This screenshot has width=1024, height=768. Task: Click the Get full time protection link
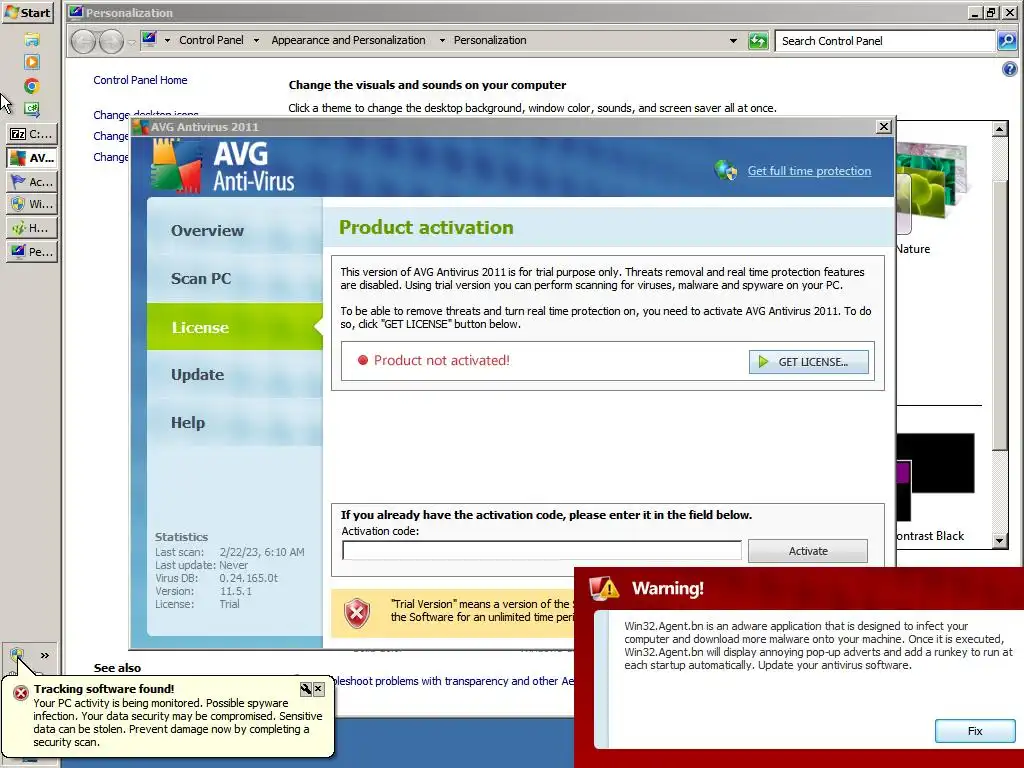[809, 171]
